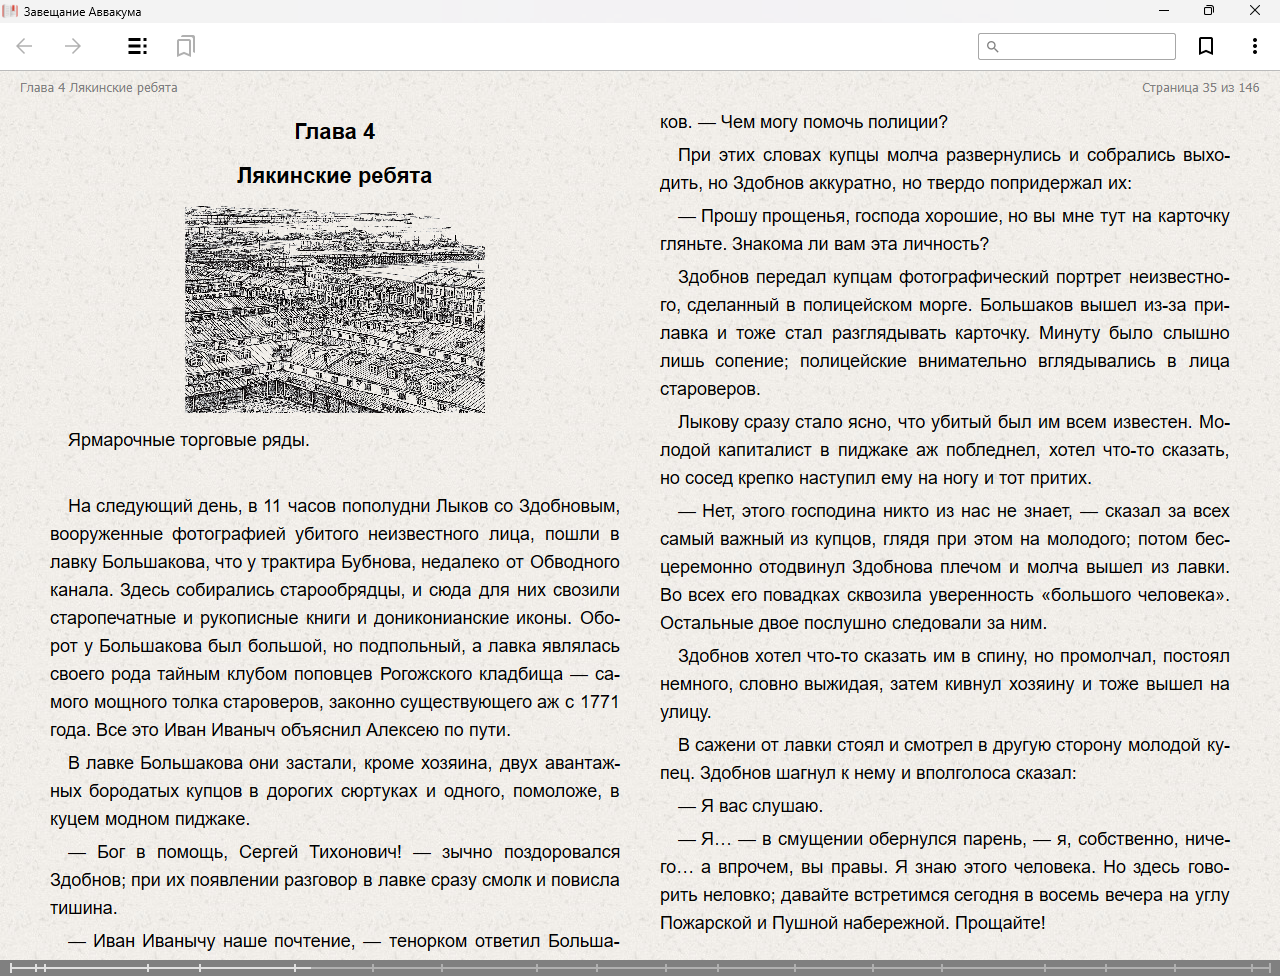
Task: Minimize the Завещание Аввакума window
Action: pyautogui.click(x=1164, y=11)
